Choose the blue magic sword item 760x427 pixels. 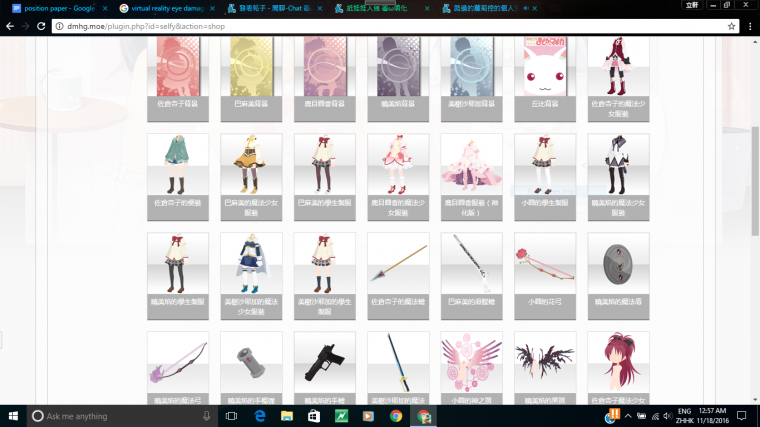point(398,368)
